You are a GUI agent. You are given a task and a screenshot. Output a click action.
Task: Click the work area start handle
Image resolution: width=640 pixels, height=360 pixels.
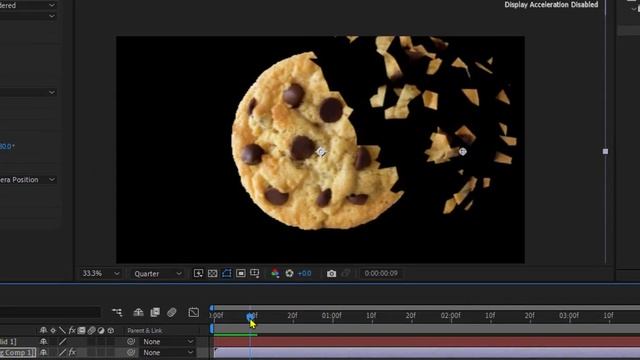pos(212,329)
